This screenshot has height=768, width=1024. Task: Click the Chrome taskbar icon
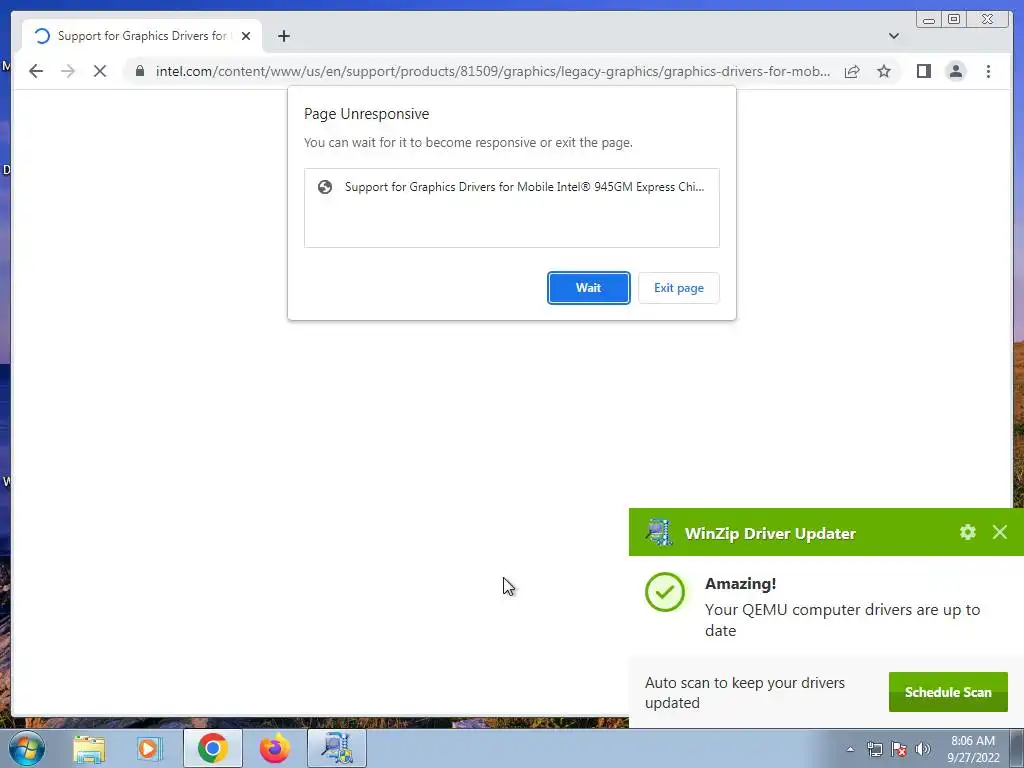coord(212,748)
